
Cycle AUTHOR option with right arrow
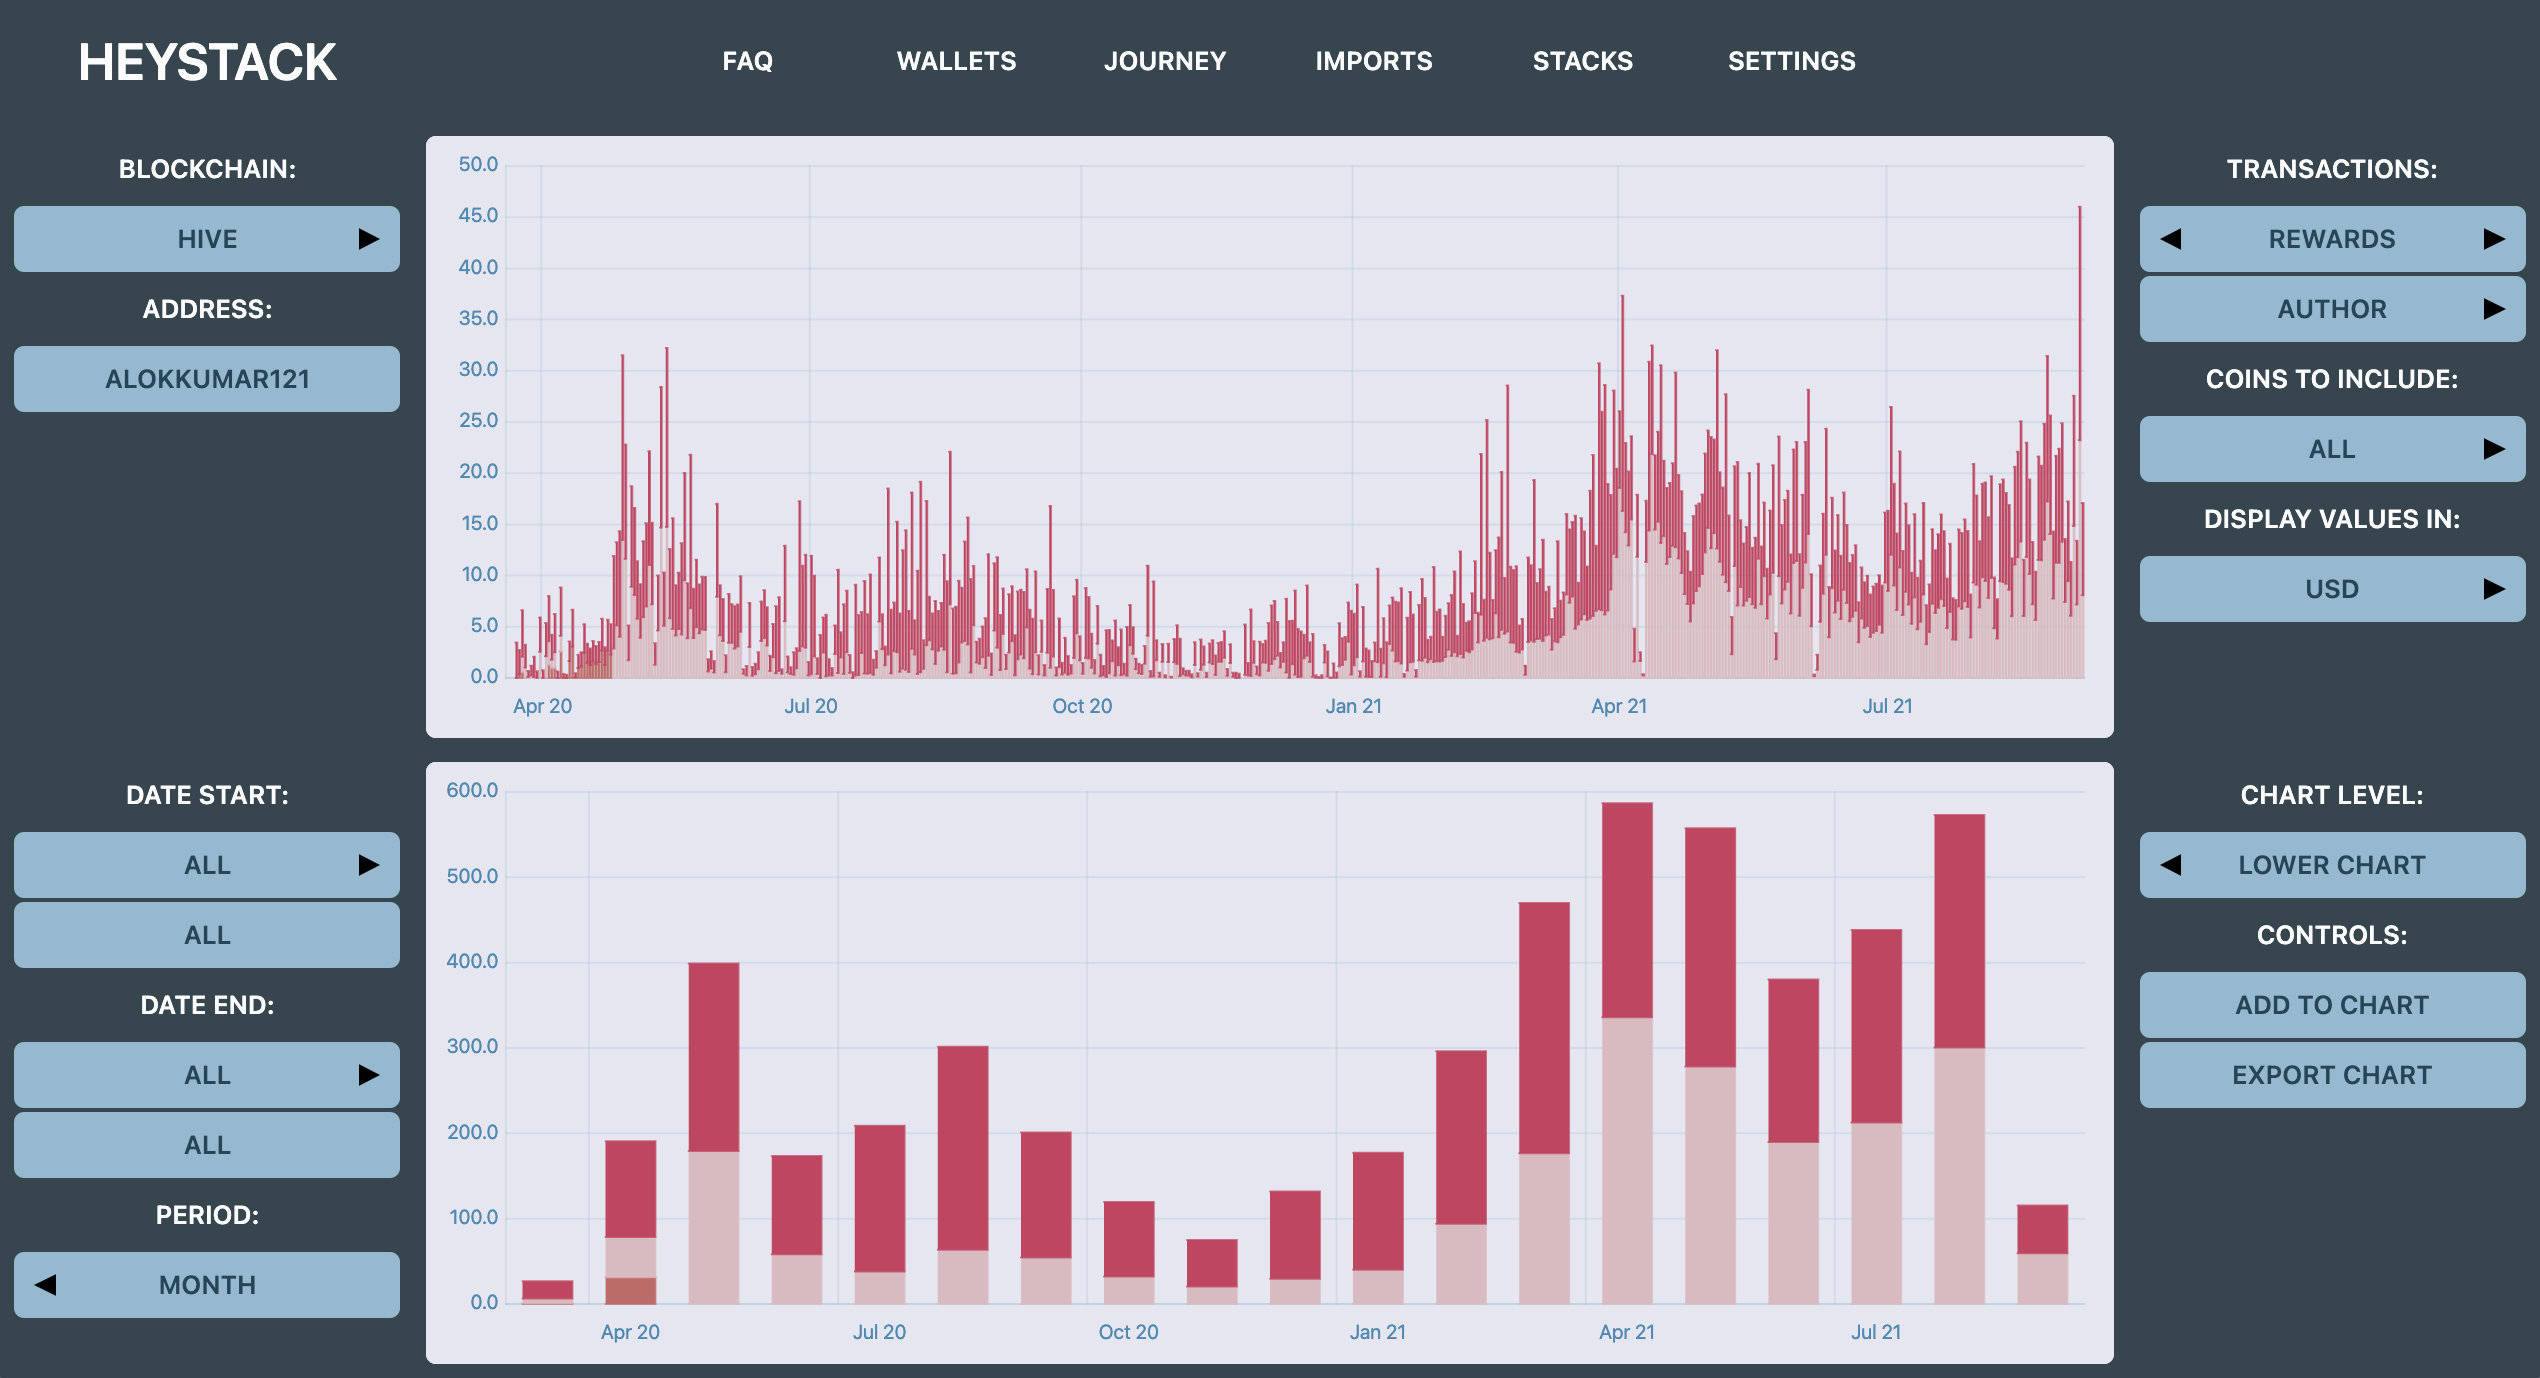coord(2494,309)
